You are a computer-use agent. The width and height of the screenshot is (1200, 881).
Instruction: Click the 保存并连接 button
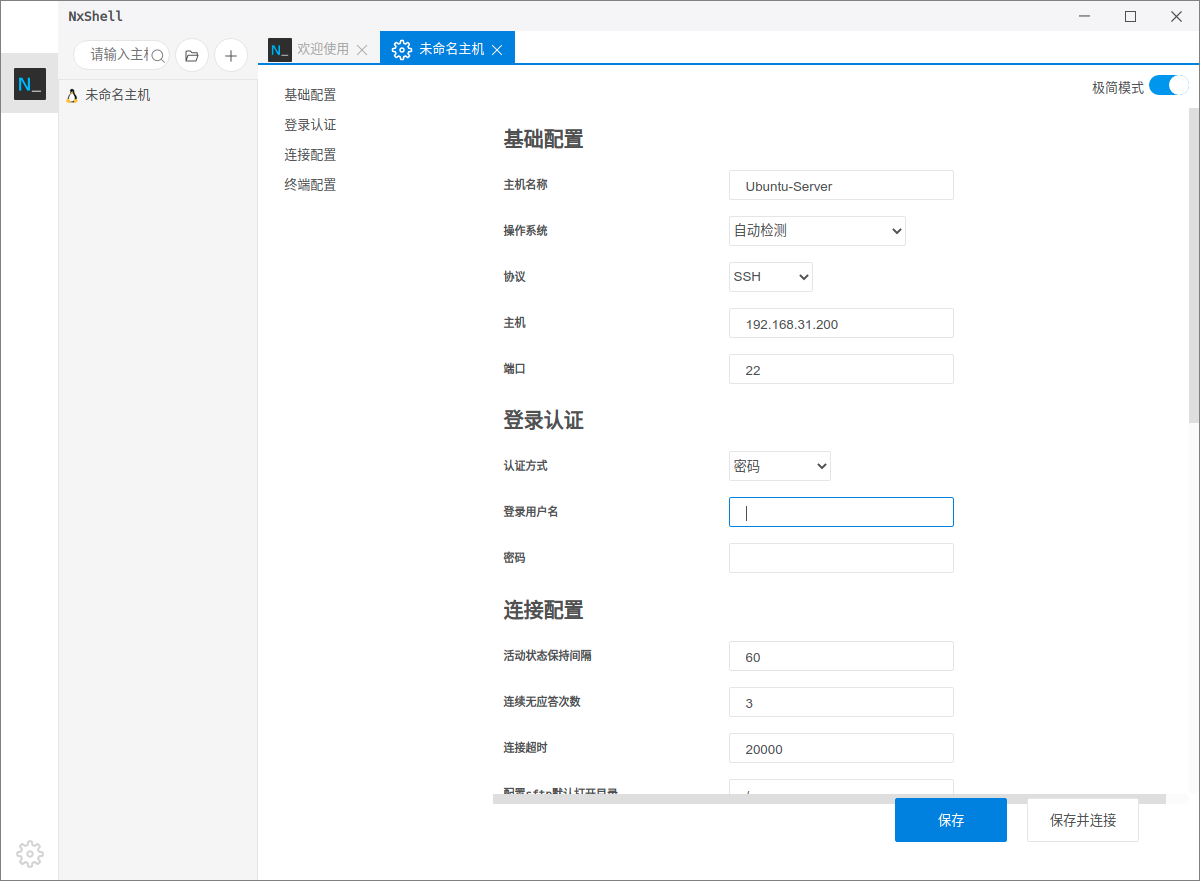tap(1082, 820)
